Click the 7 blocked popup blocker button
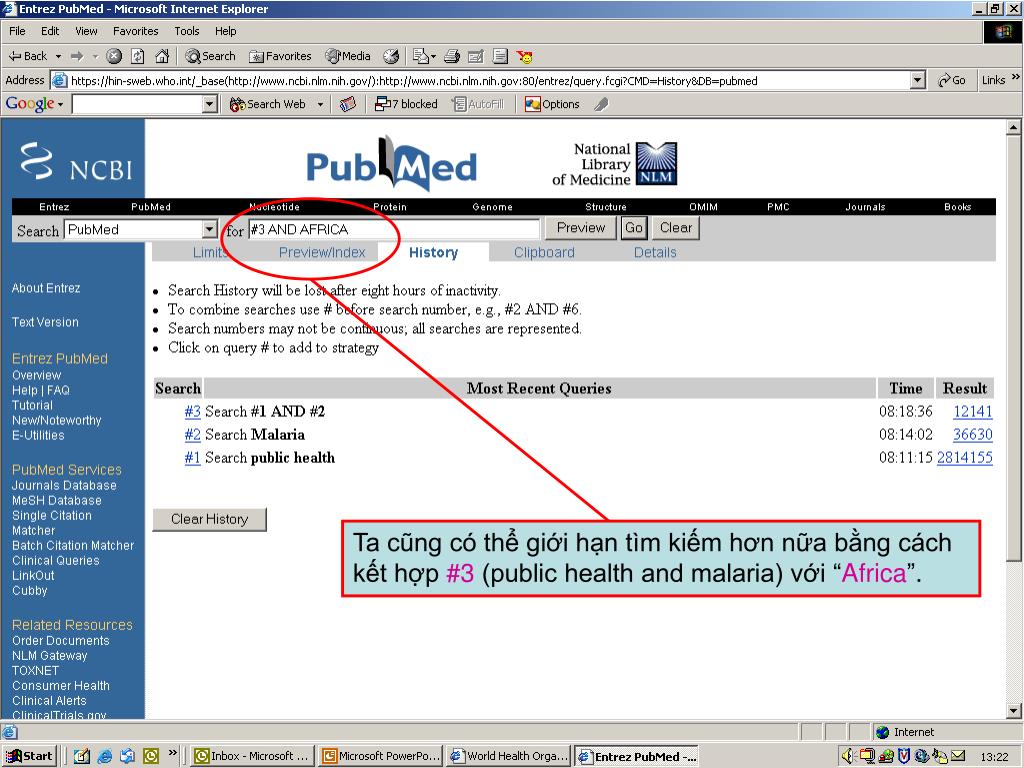This screenshot has width=1024, height=768. [x=406, y=104]
